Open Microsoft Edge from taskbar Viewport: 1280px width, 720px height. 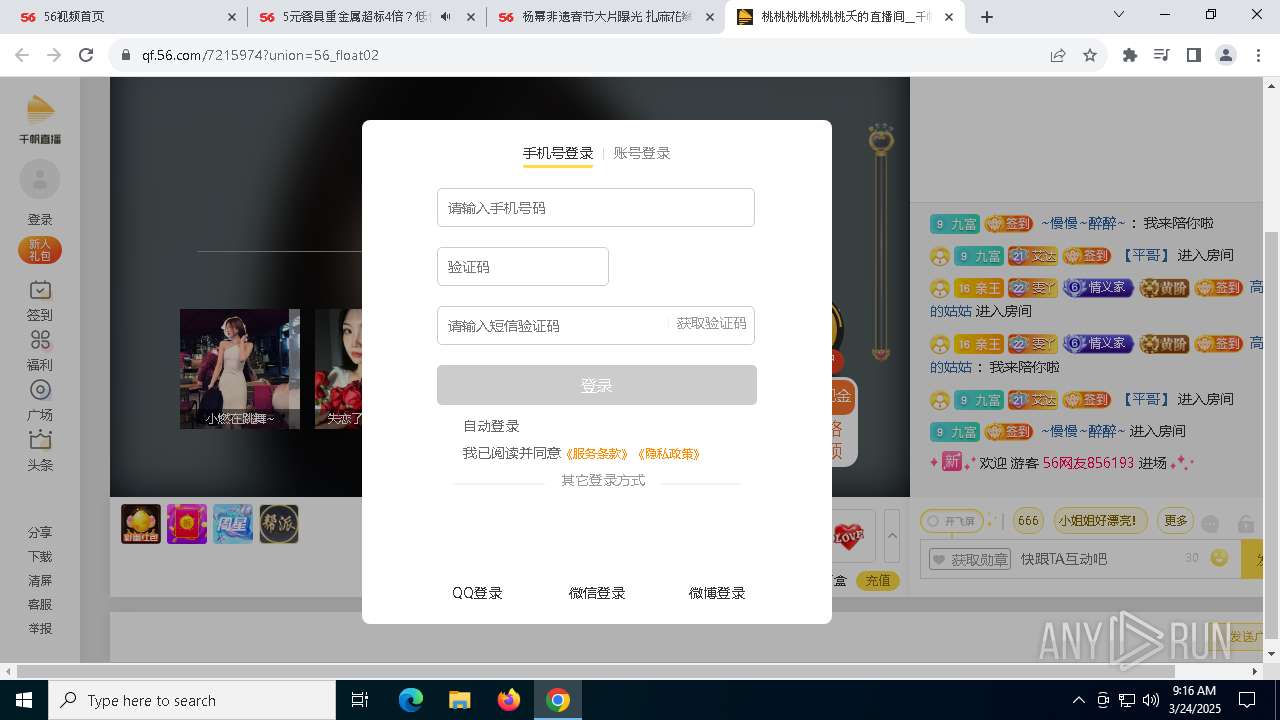tap(411, 700)
